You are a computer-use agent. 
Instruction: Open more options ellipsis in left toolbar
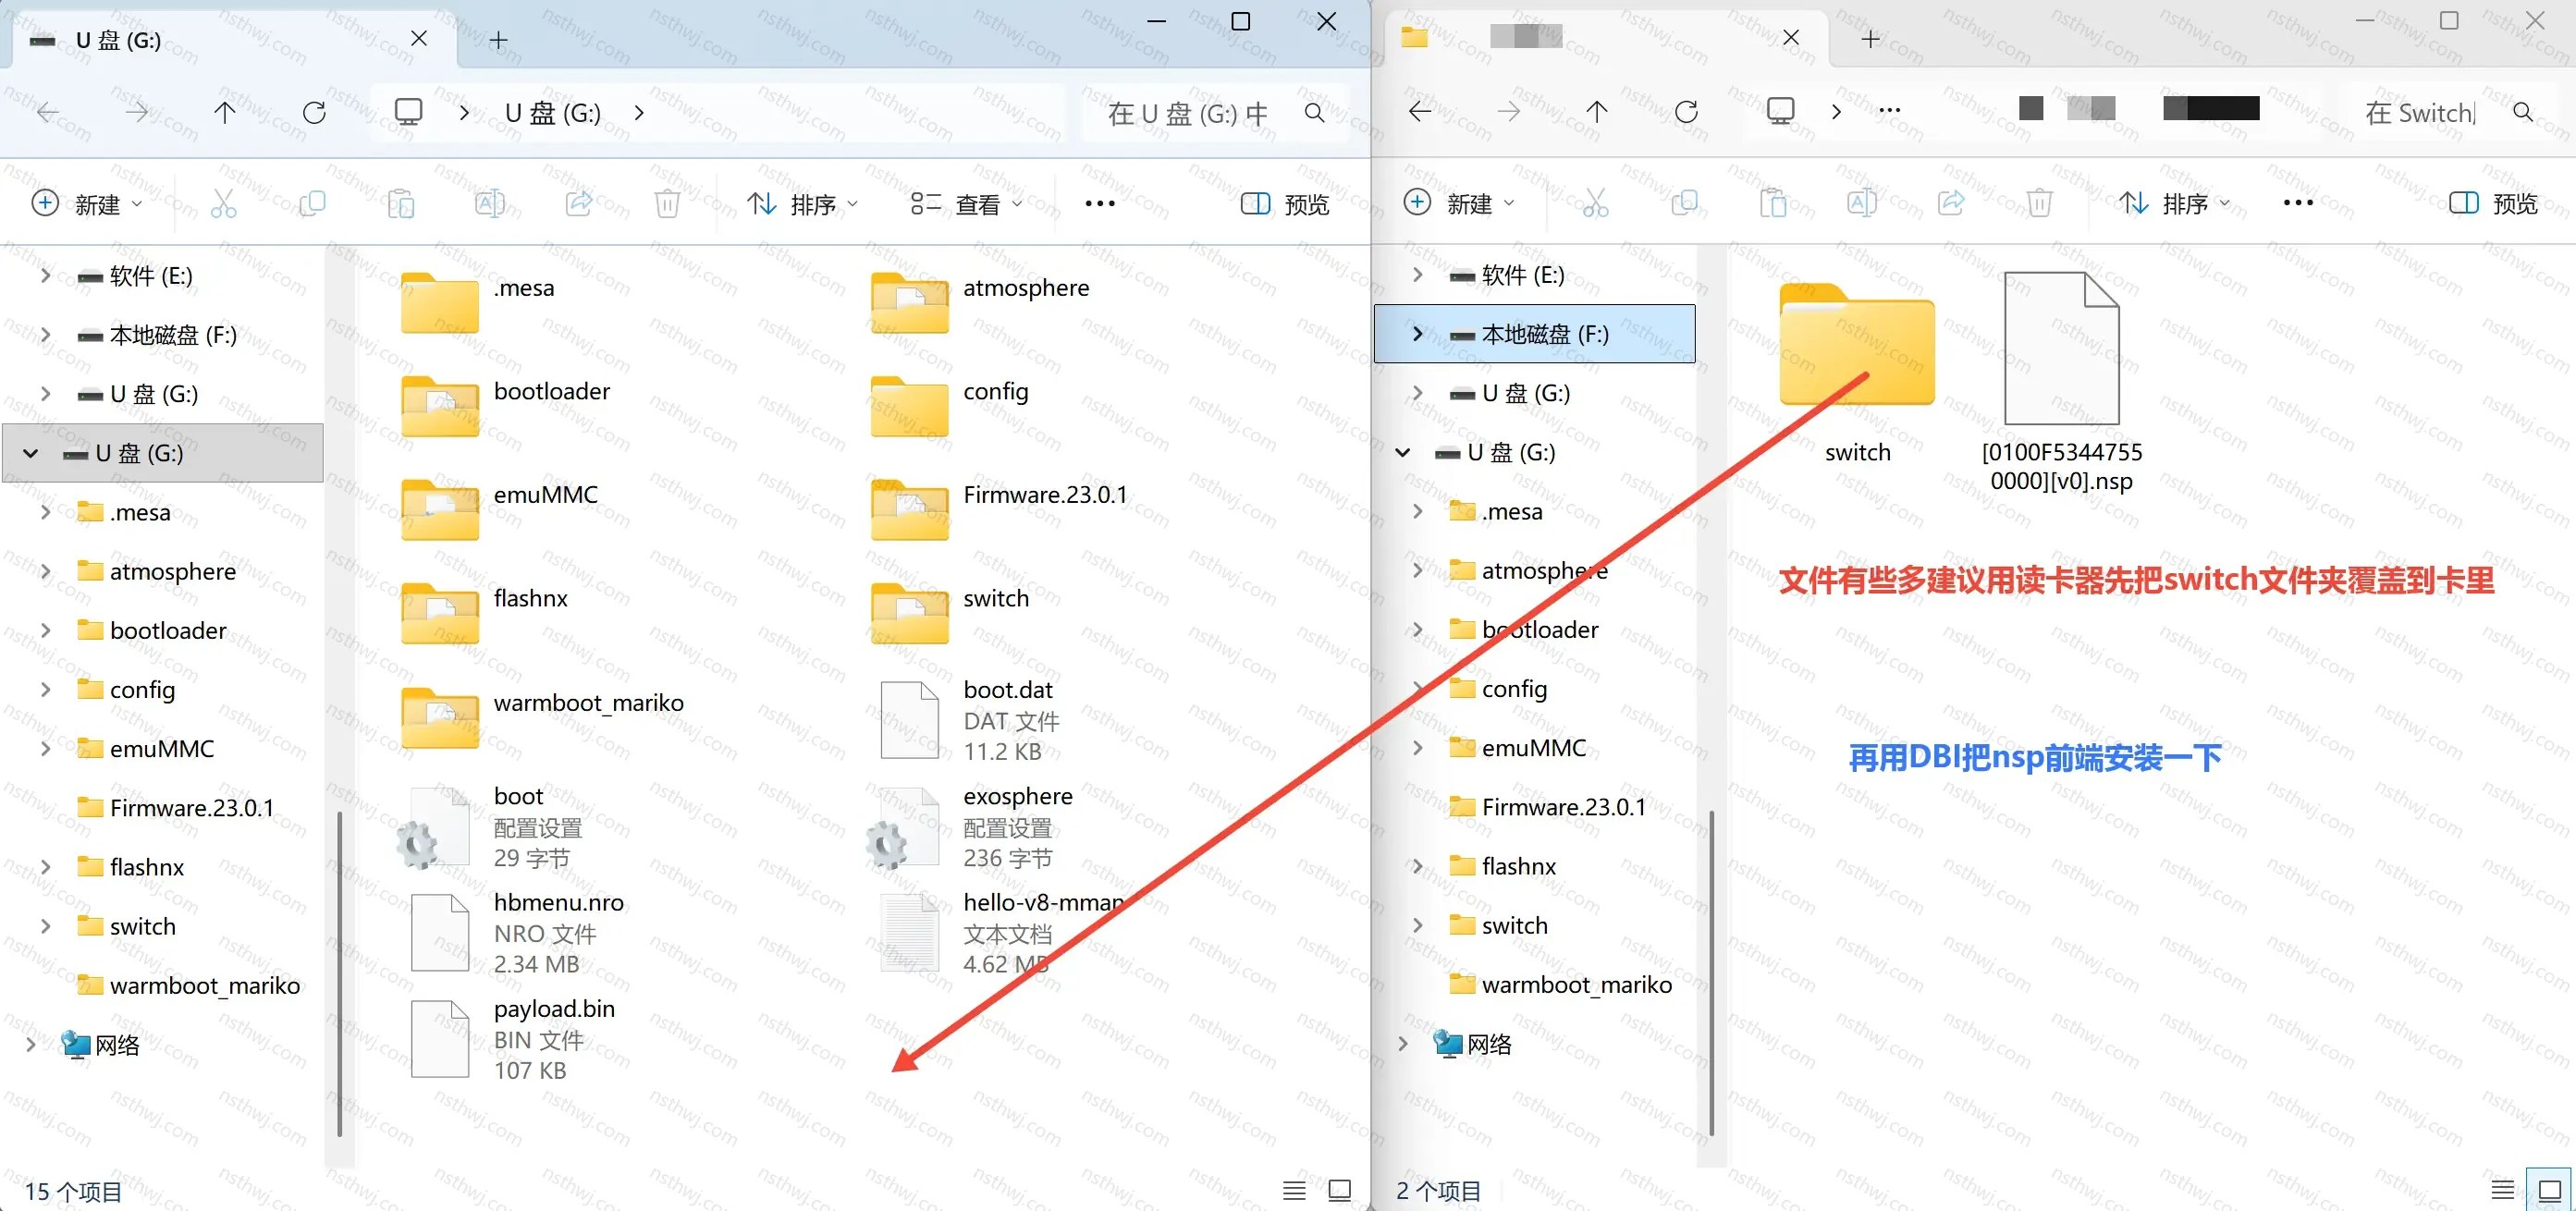pyautogui.click(x=1100, y=204)
